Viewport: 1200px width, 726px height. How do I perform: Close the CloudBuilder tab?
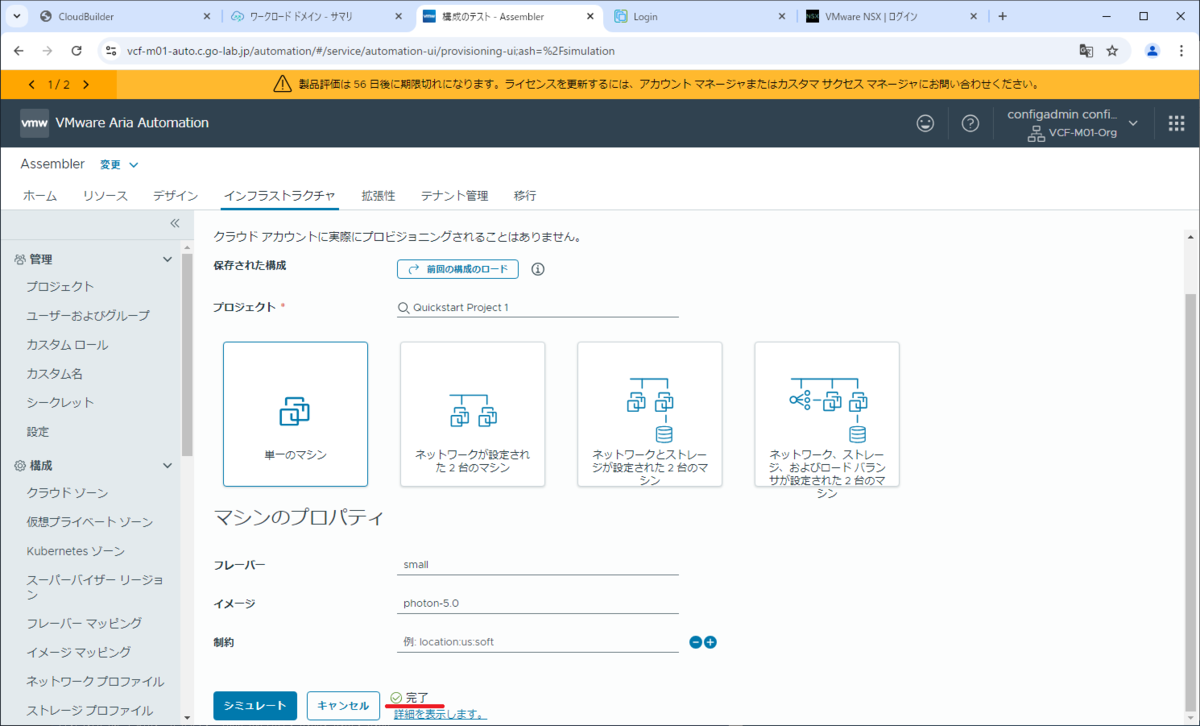click(206, 16)
